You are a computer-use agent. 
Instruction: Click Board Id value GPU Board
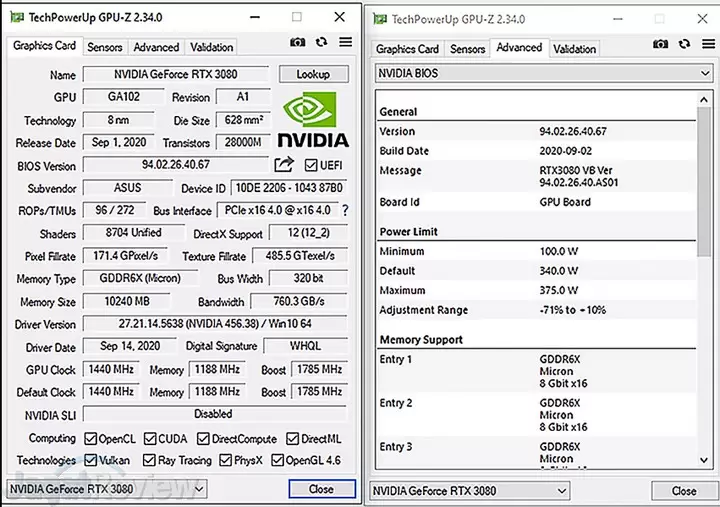(565, 202)
